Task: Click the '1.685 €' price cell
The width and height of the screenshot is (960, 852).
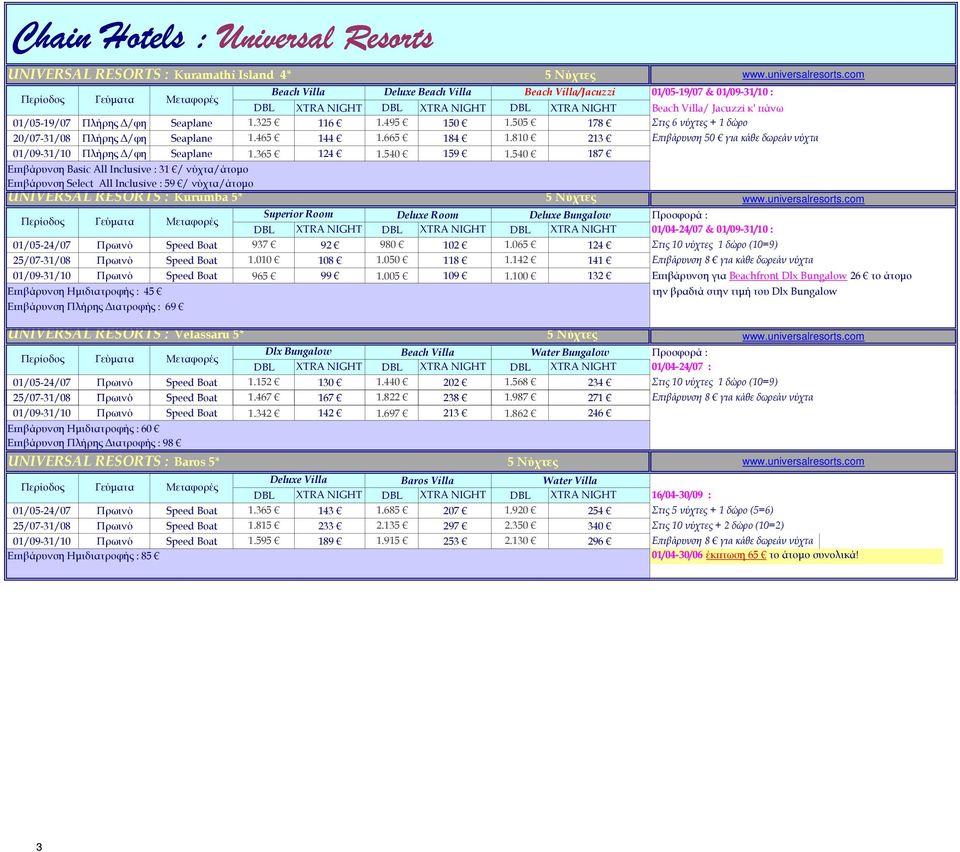Action: pyautogui.click(x=391, y=510)
